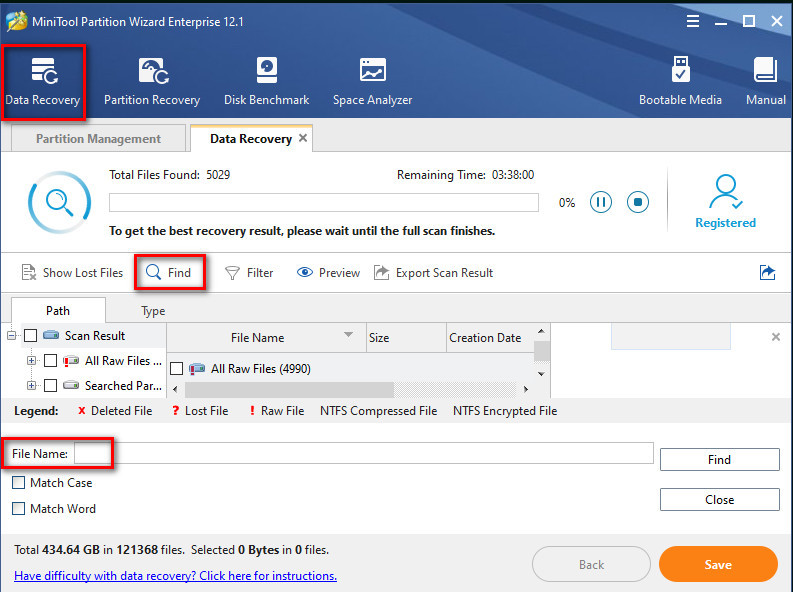The width and height of the screenshot is (793, 592).
Task: Switch to the Partition Management tab
Action: (98, 139)
